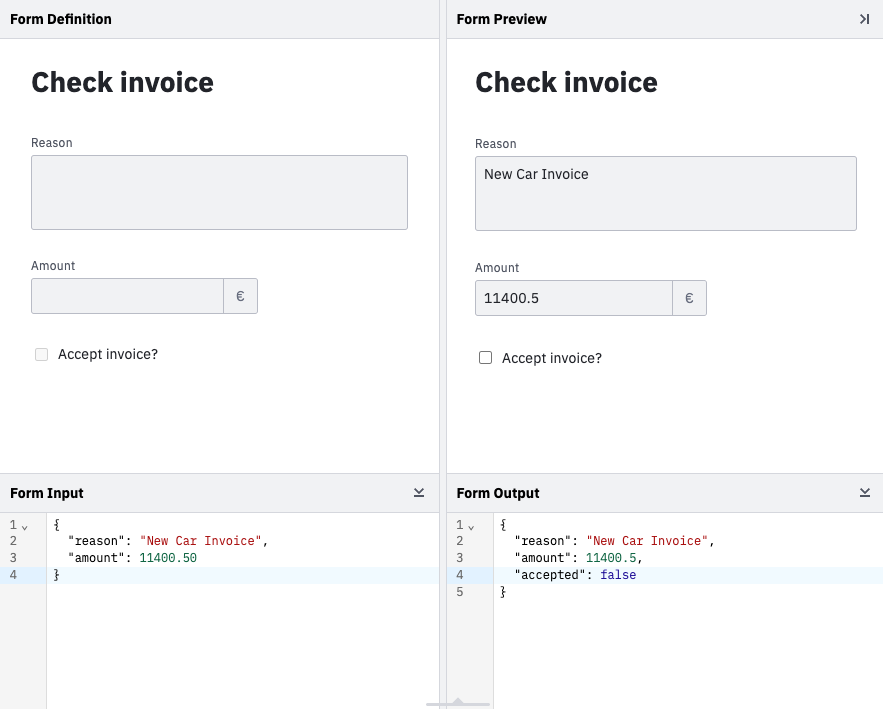Screen dimensions: 883x709
Task: Click the Amount field showing 11400.5
Action: tap(574, 298)
